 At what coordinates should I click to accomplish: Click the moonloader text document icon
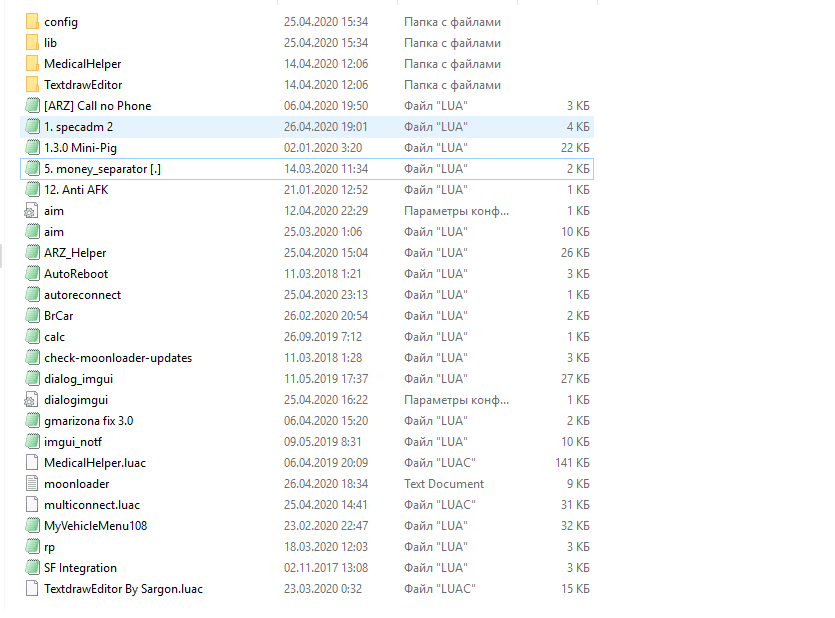31,484
